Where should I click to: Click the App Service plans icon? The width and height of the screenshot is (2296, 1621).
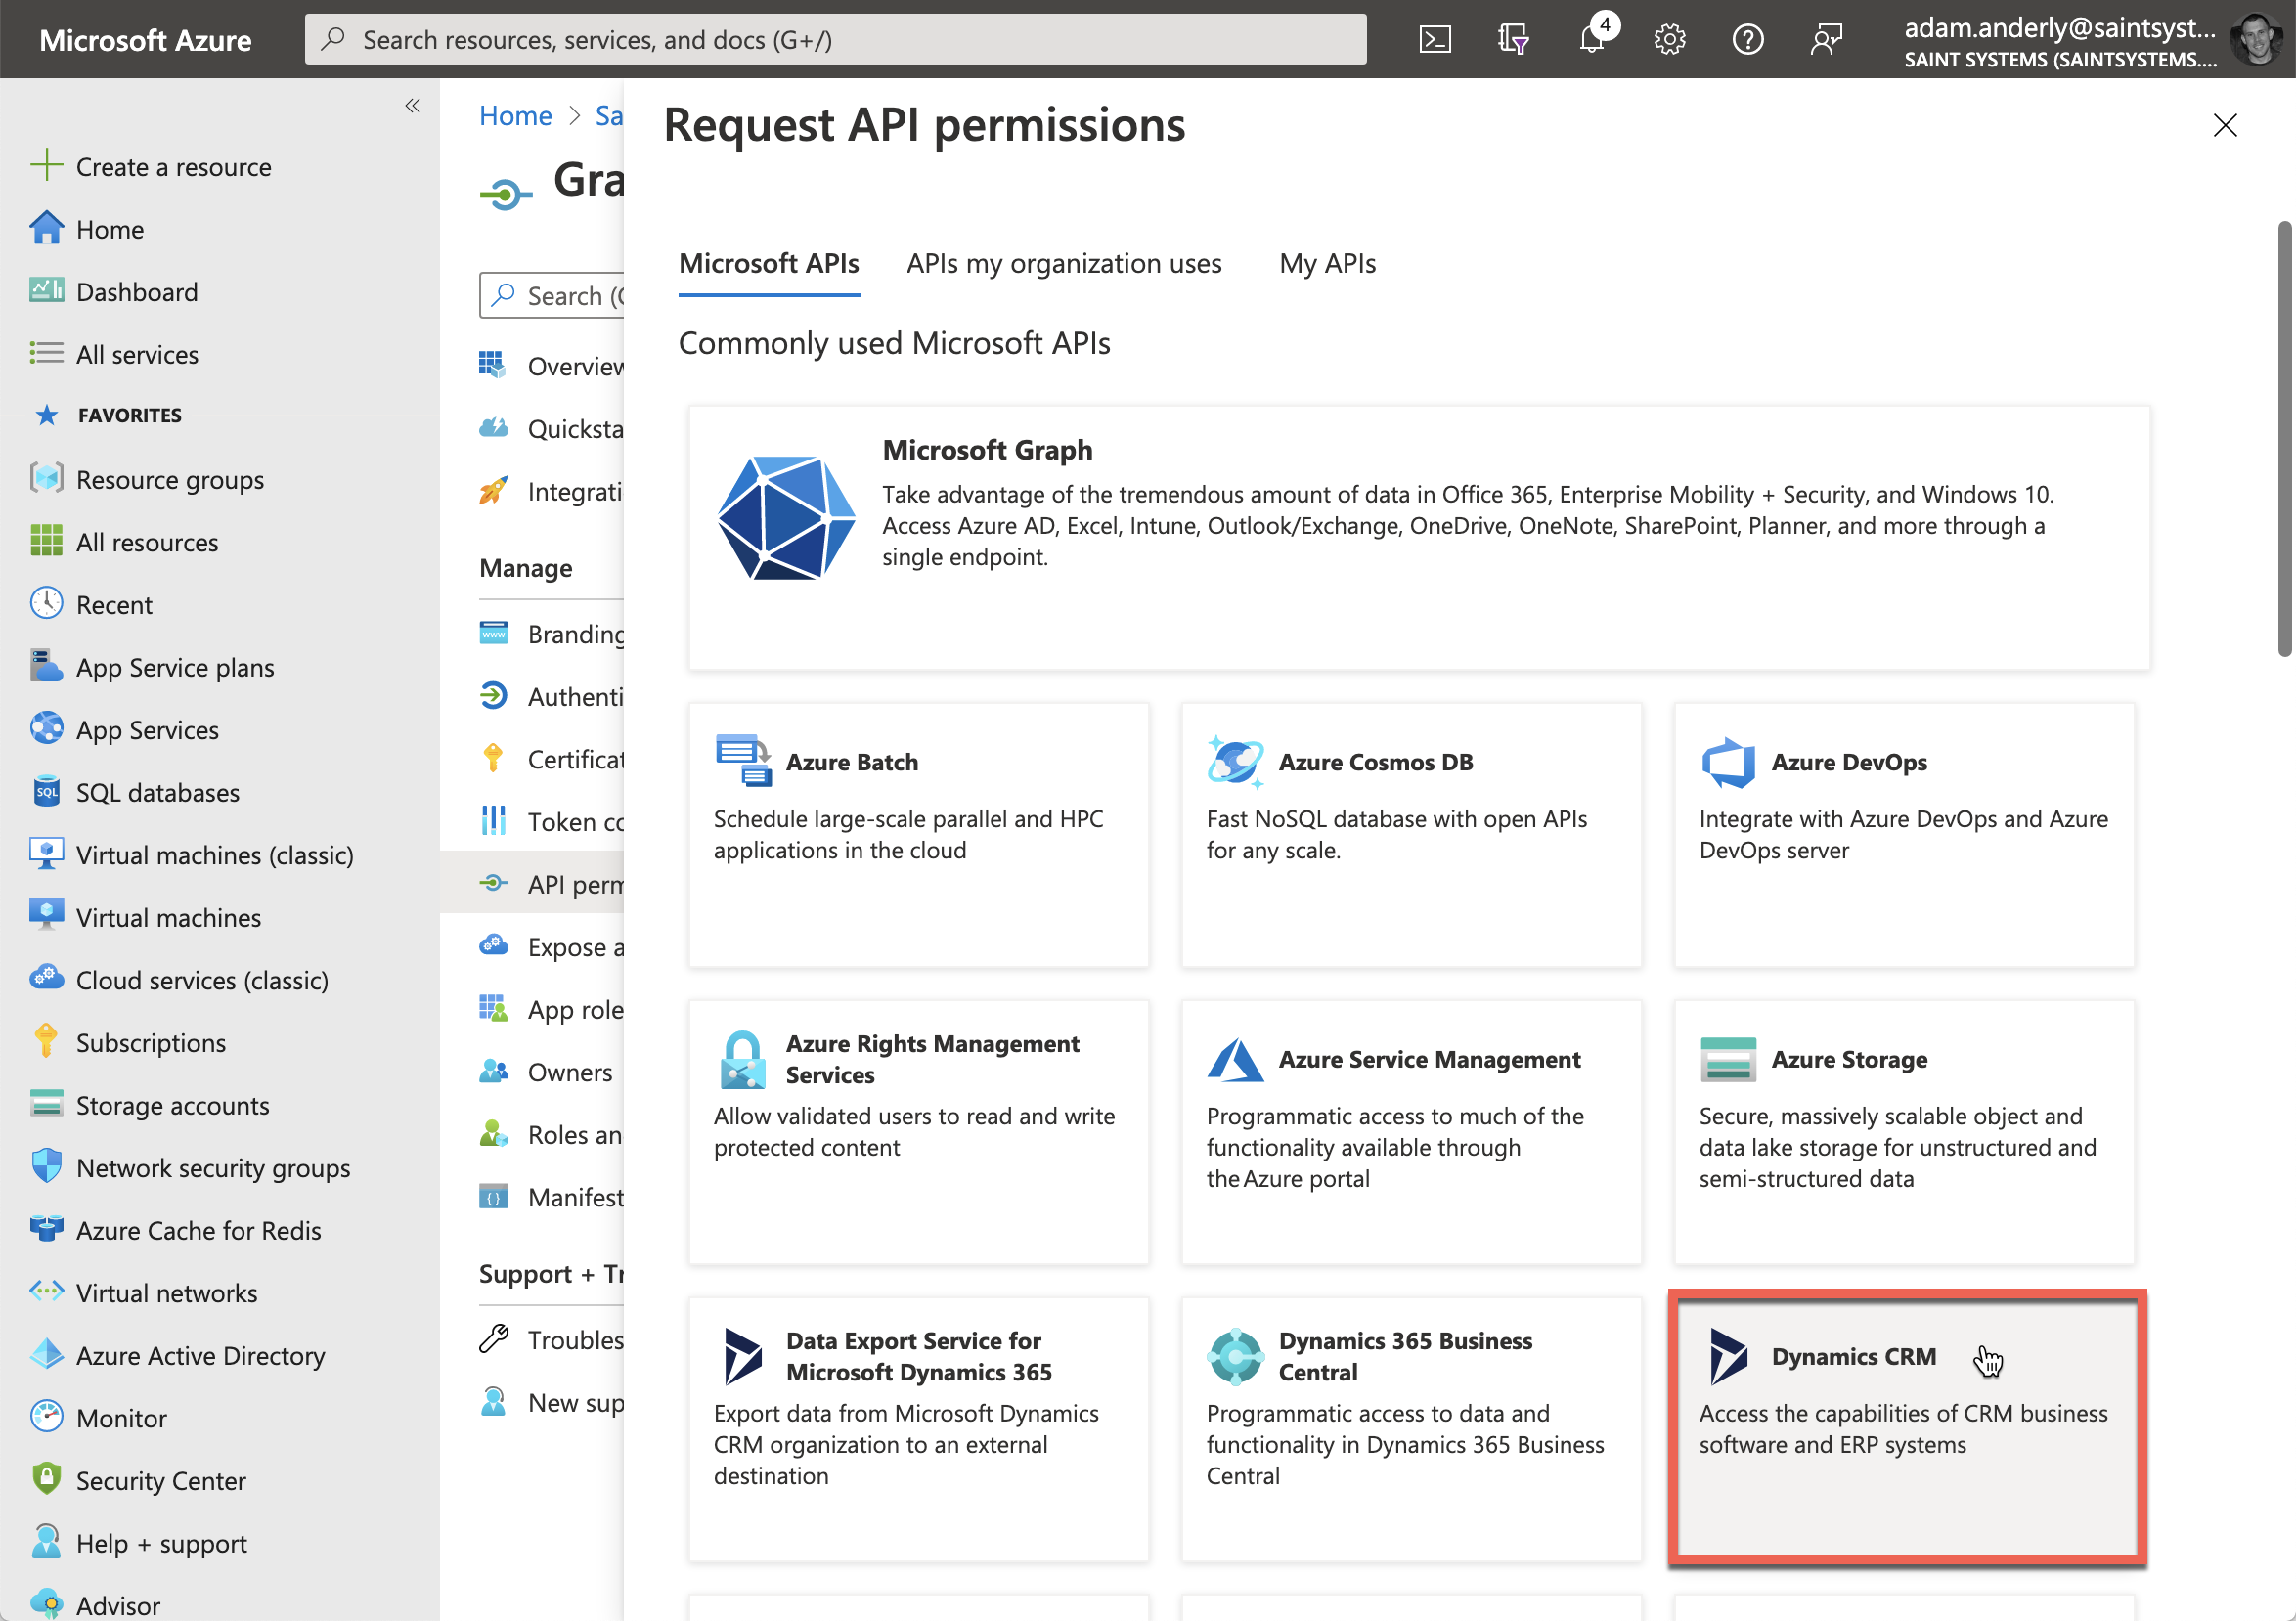click(46, 666)
